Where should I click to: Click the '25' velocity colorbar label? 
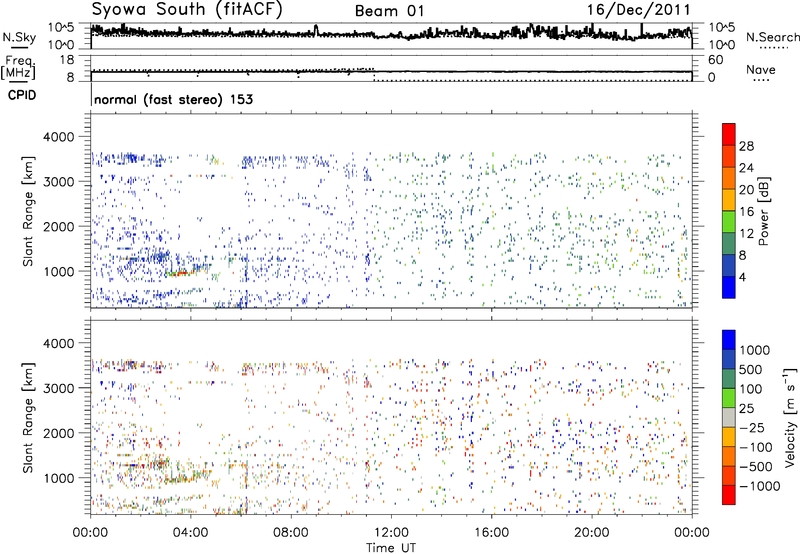coord(746,408)
